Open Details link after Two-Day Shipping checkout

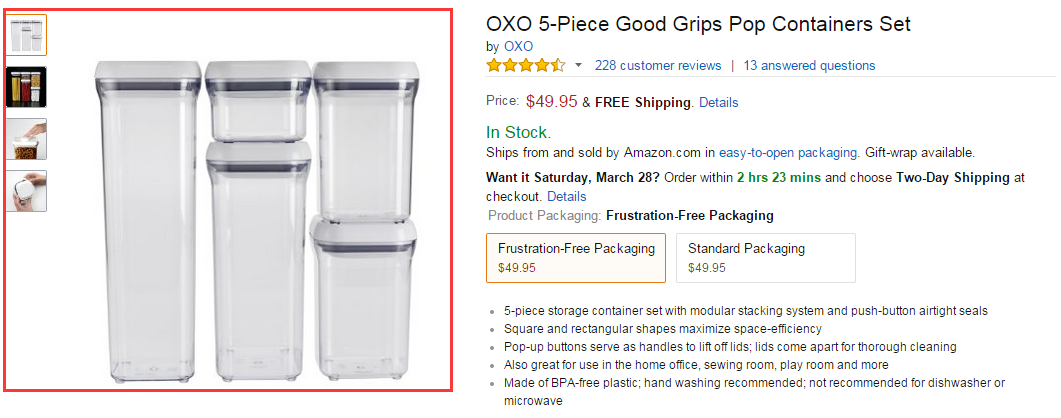click(566, 196)
